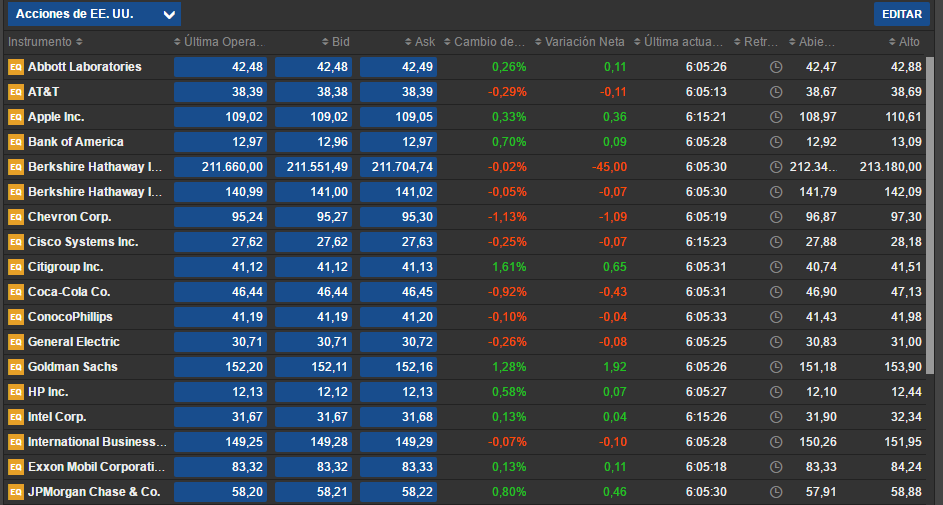Click the delayed-data clock icon in Citigroup Inc. row
The image size is (943, 505).
coord(776,267)
